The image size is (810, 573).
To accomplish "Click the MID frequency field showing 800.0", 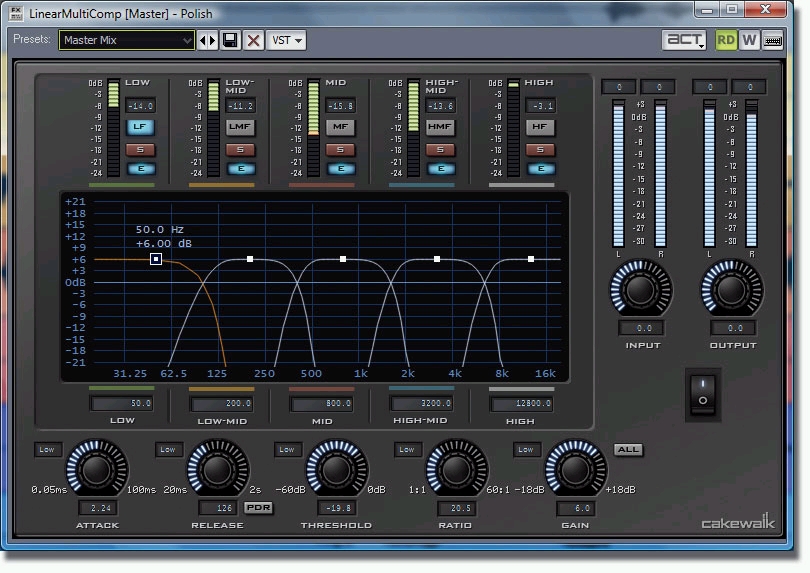I will (322, 403).
